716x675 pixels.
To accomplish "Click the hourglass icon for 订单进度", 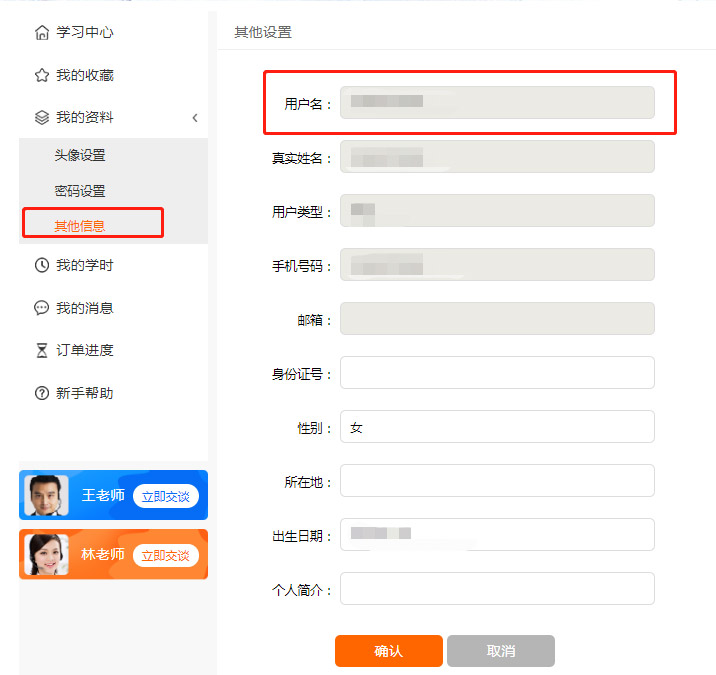I will (x=41, y=350).
